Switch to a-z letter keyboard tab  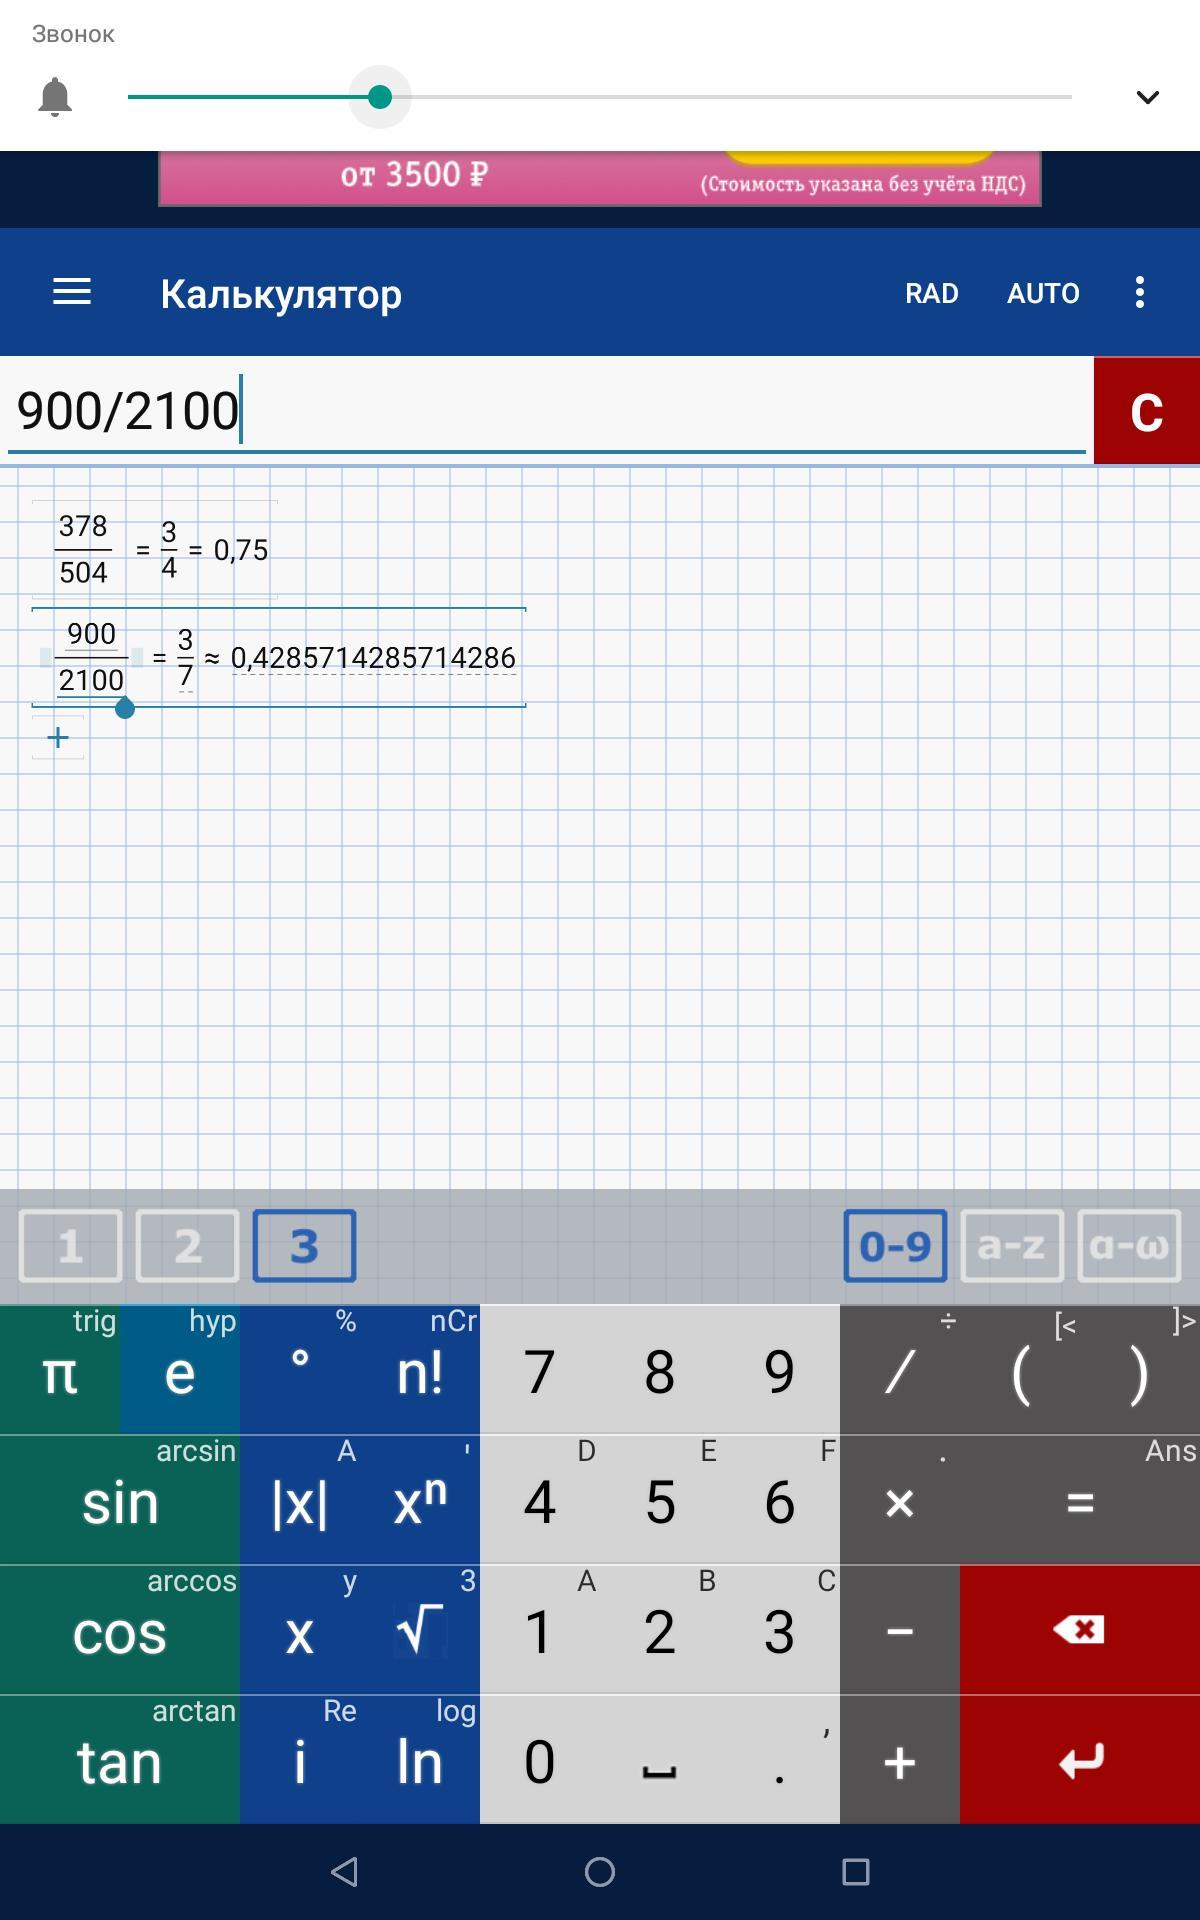(x=1011, y=1246)
